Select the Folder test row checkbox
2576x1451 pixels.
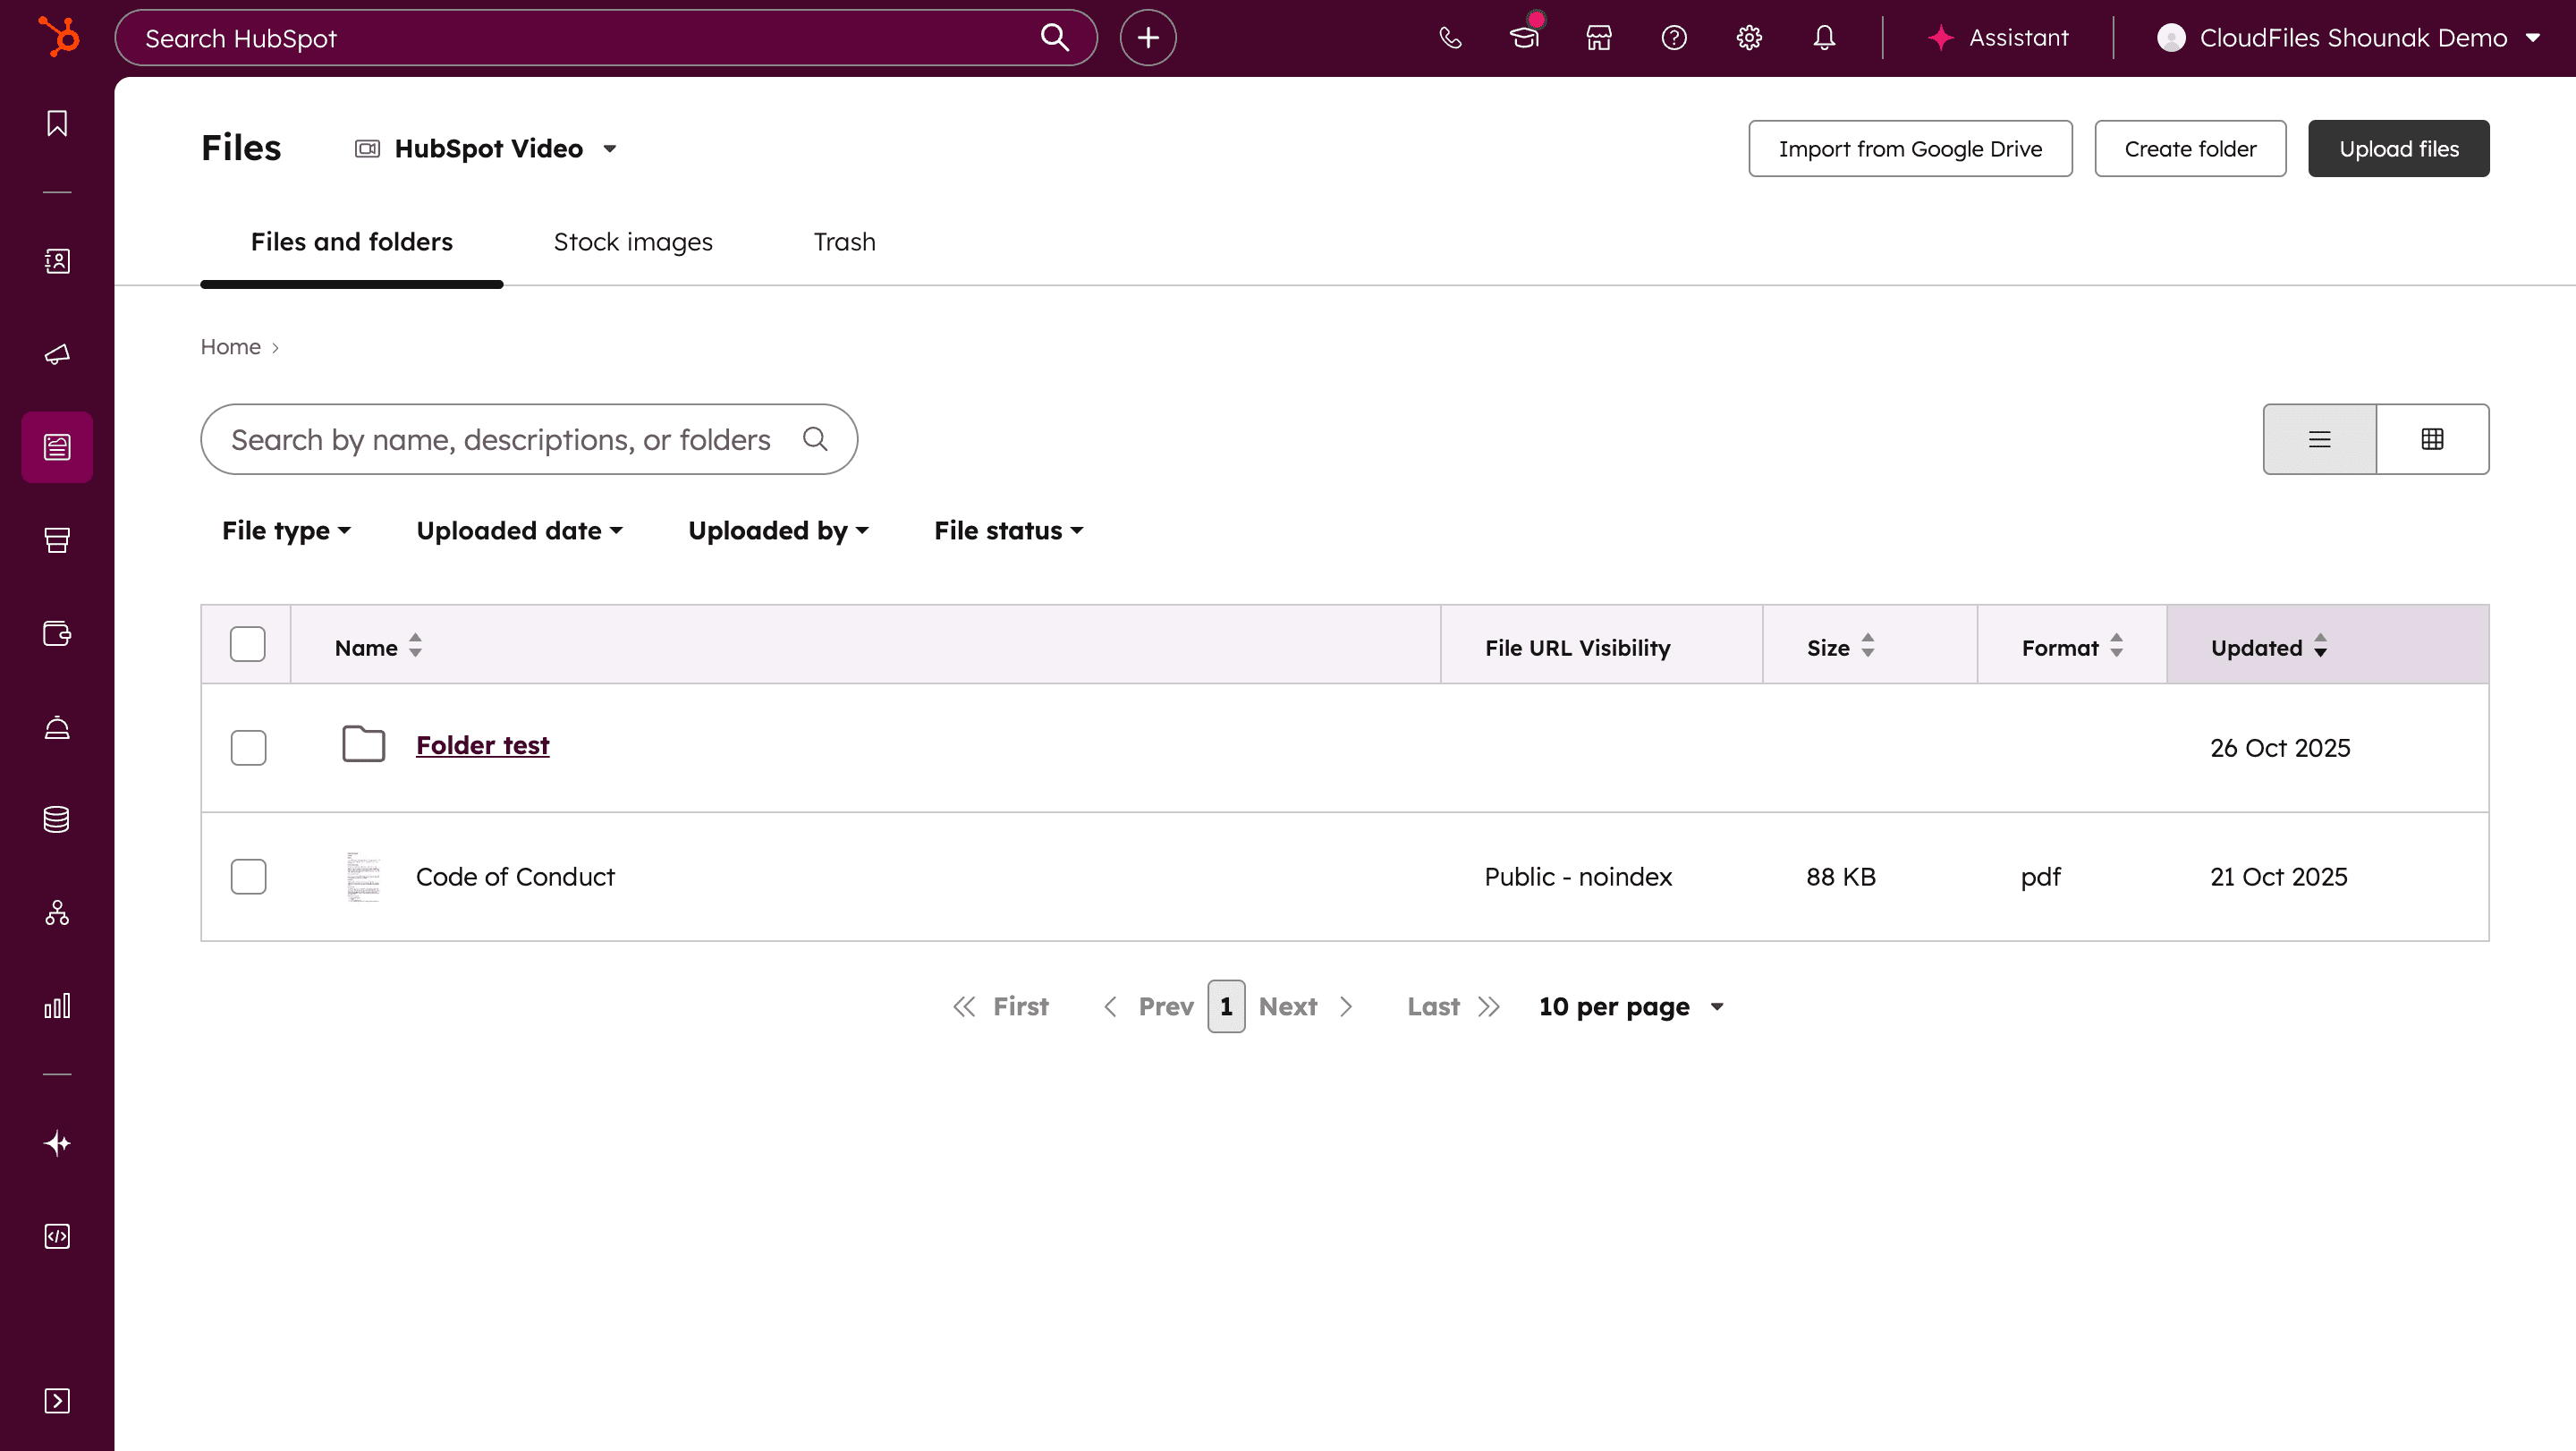point(248,747)
